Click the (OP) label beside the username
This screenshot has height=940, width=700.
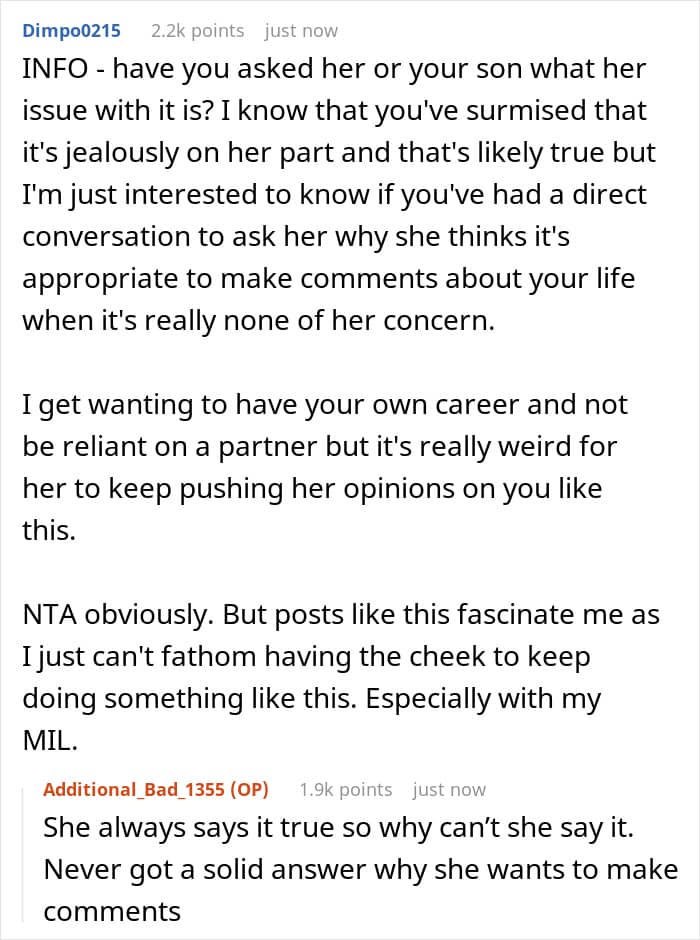pyautogui.click(x=250, y=789)
